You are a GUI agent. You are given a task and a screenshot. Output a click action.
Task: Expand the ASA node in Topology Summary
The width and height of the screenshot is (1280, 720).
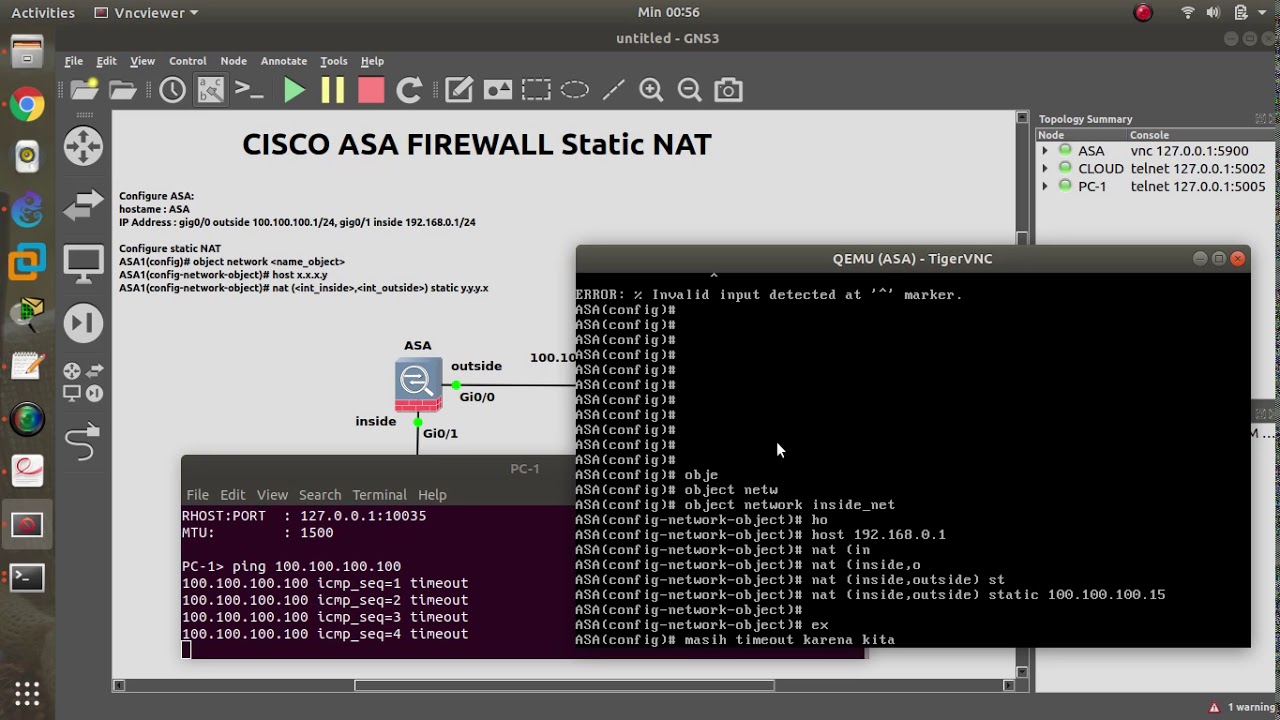pyautogui.click(x=1045, y=151)
